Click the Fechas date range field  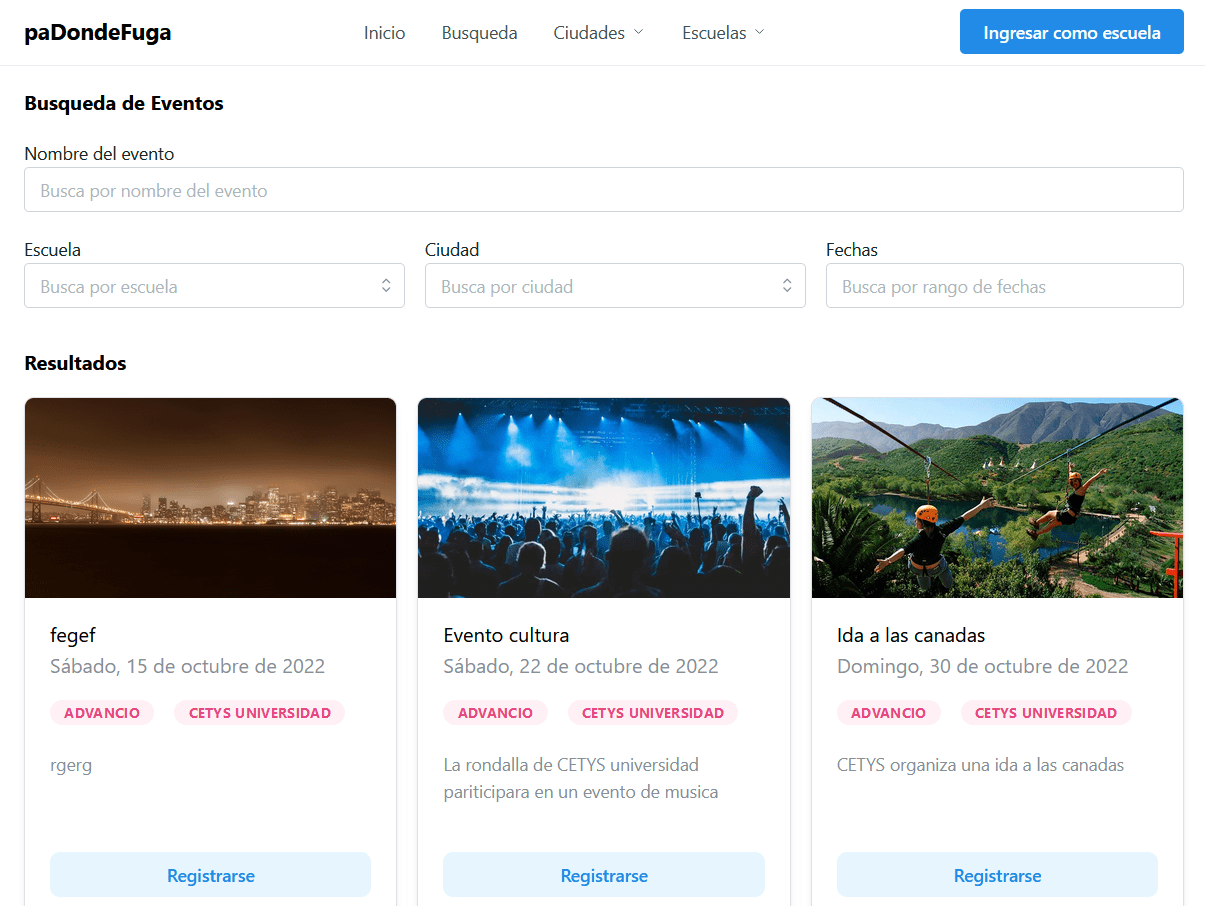pos(1004,286)
